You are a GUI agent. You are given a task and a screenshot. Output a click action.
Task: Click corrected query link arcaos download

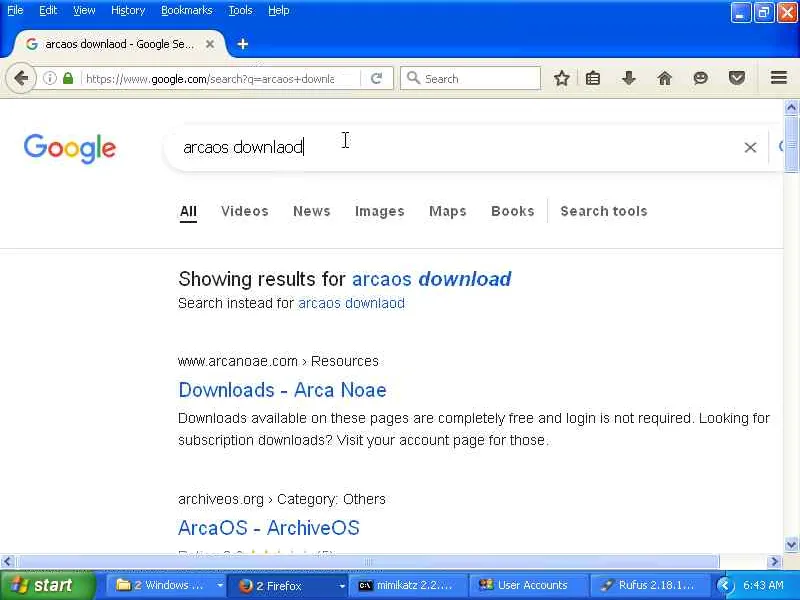[x=432, y=279]
